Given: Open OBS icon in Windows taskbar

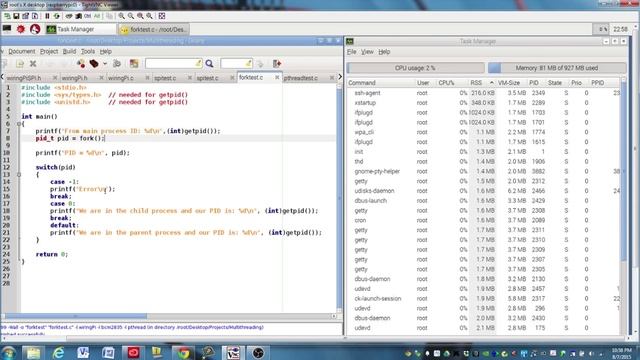Looking at the screenshot, I should [x=258, y=353].
